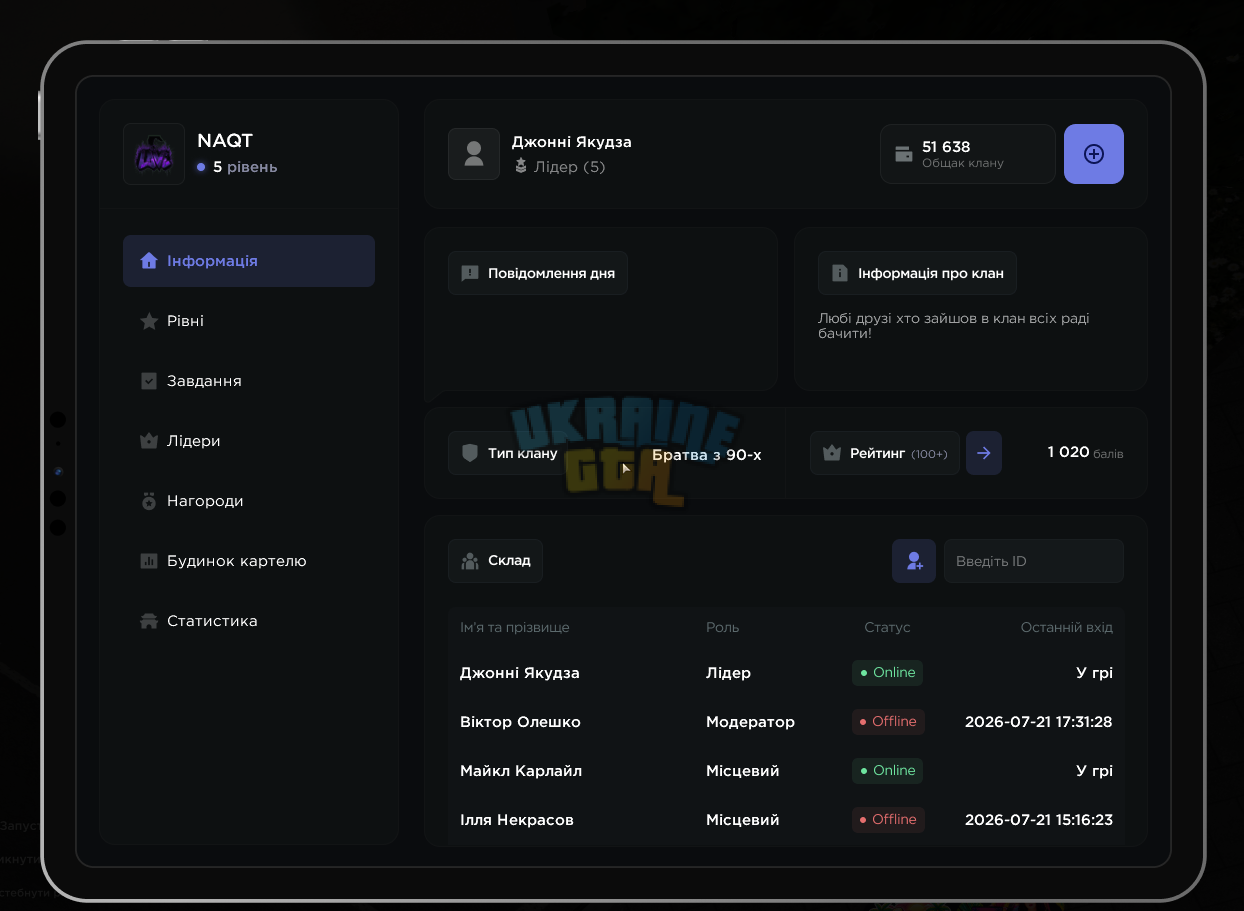1244x911 pixels.
Task: Select the Віктор Олешко member row
Action: click(786, 722)
